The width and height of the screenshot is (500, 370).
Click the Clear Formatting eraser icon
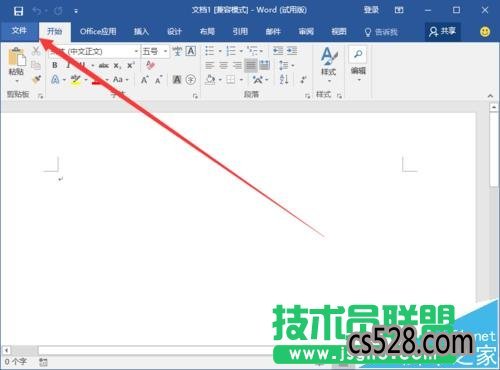click(150, 65)
